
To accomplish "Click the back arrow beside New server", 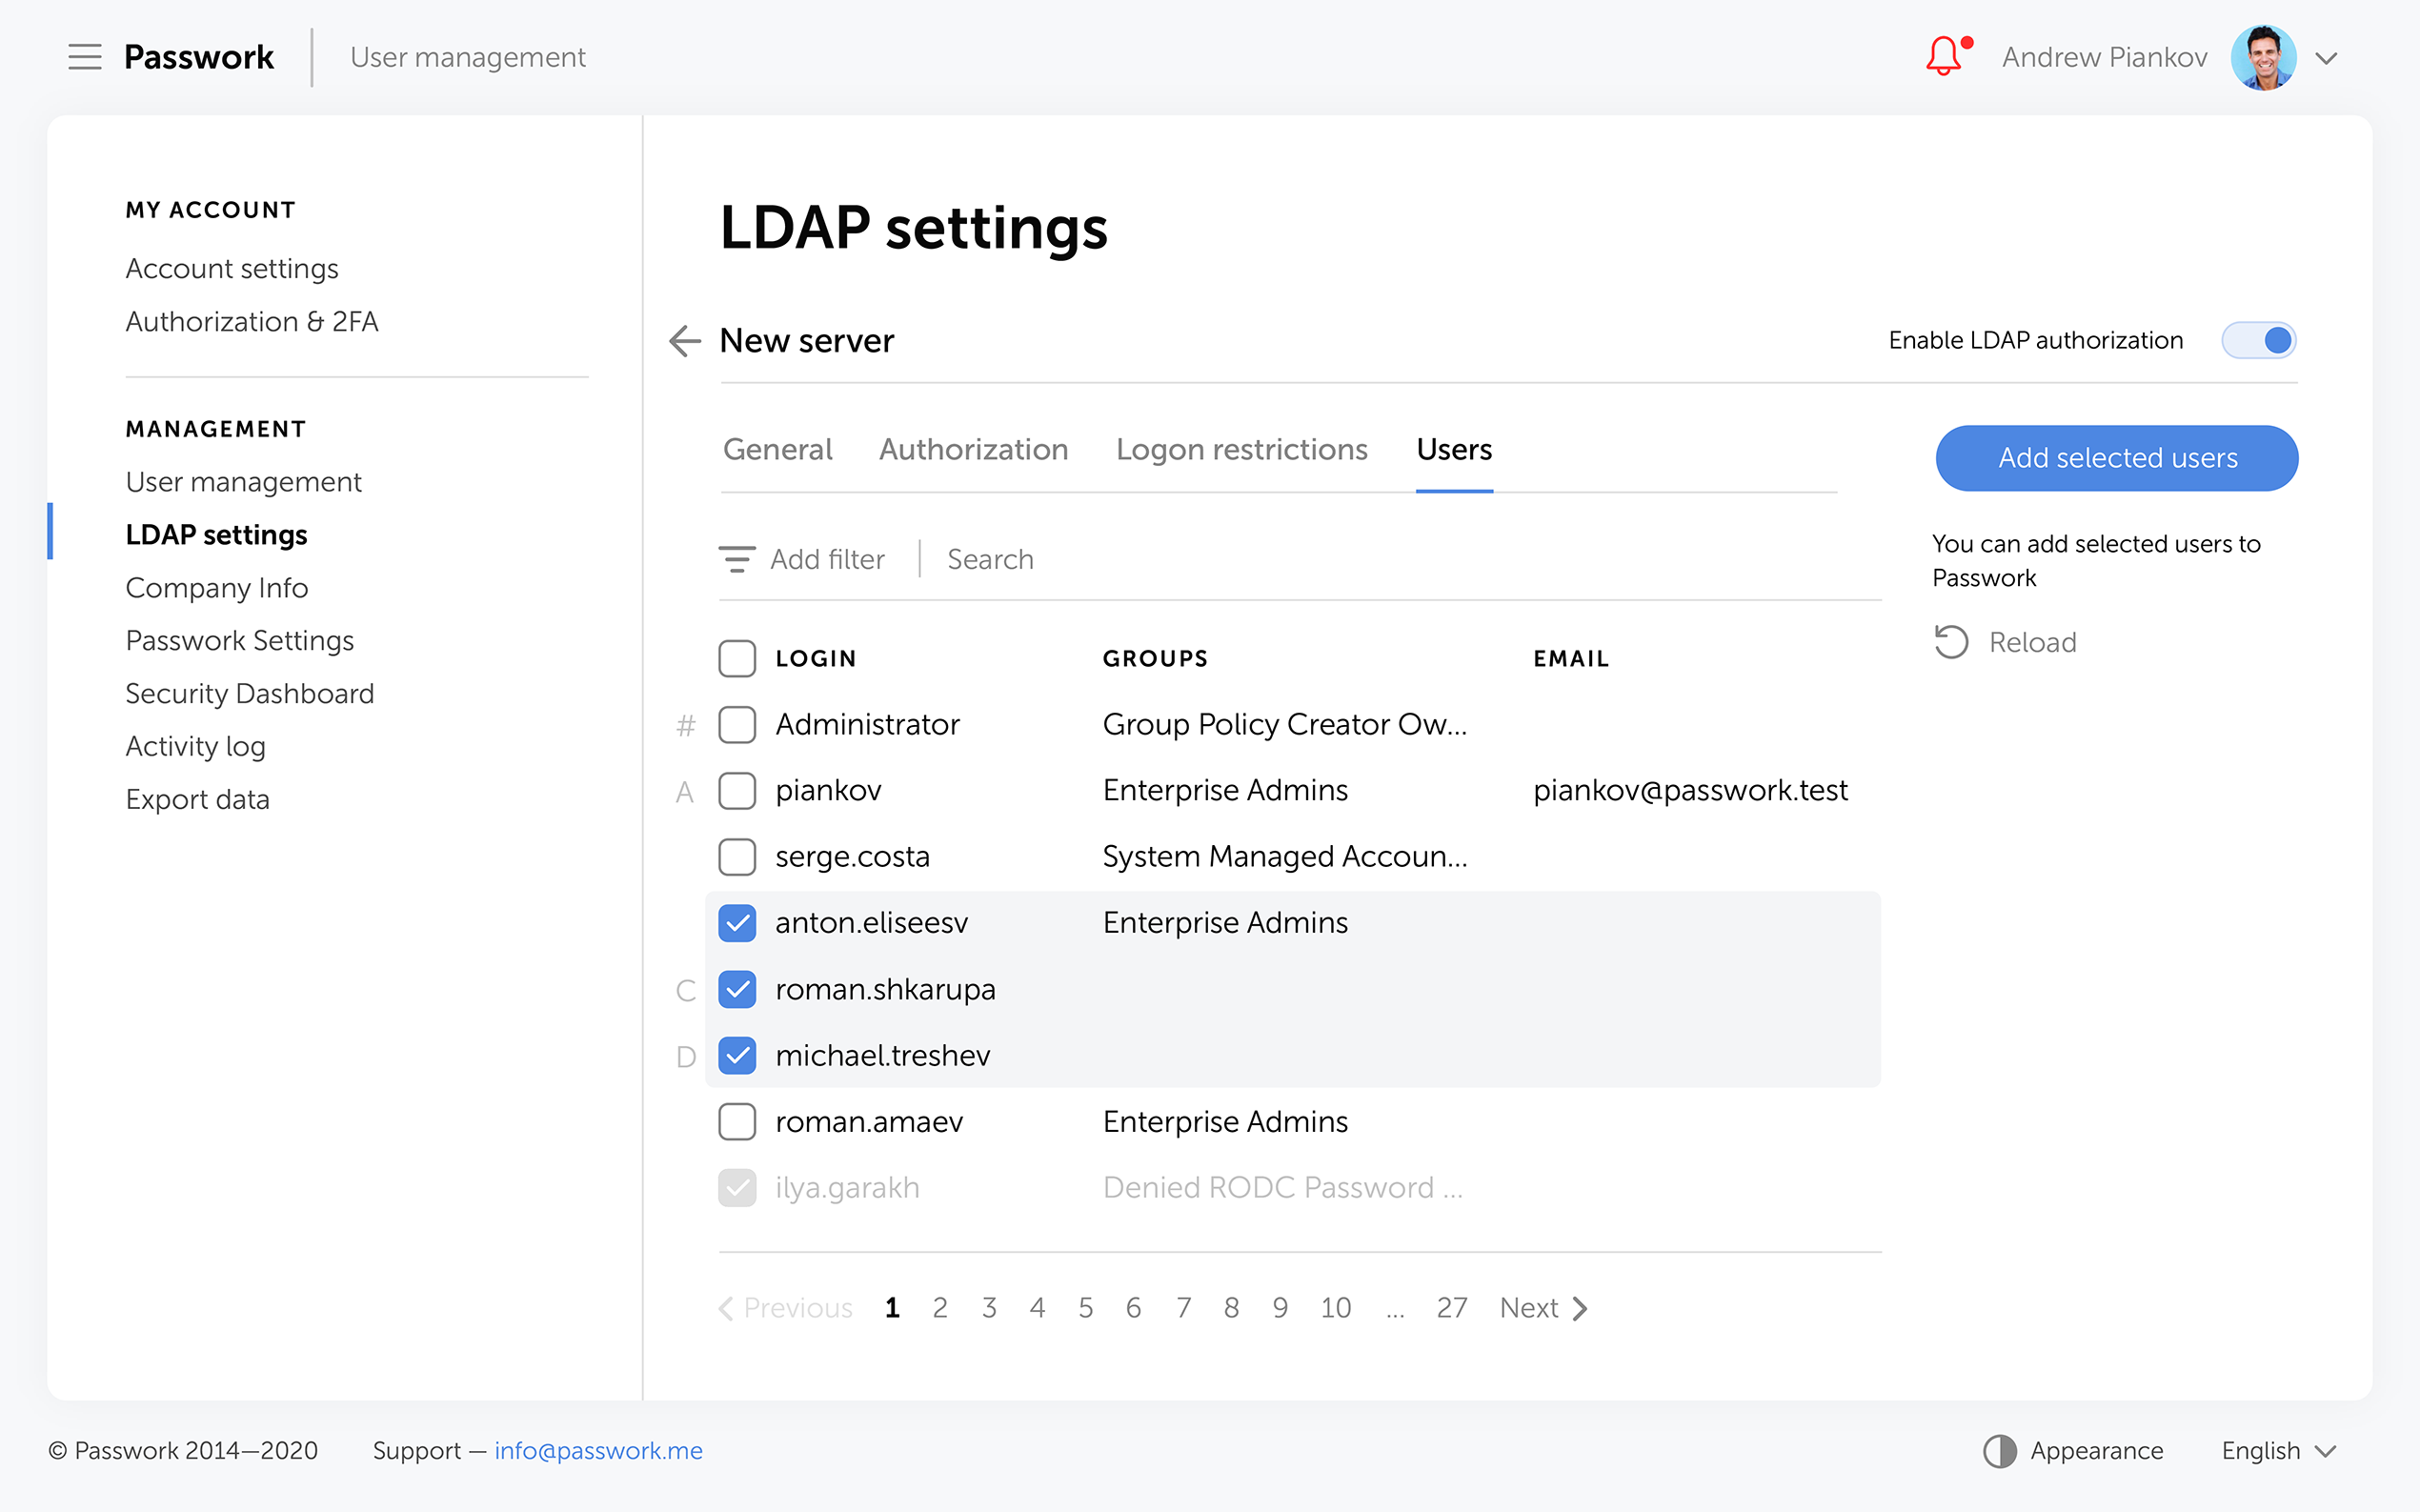I will (685, 341).
